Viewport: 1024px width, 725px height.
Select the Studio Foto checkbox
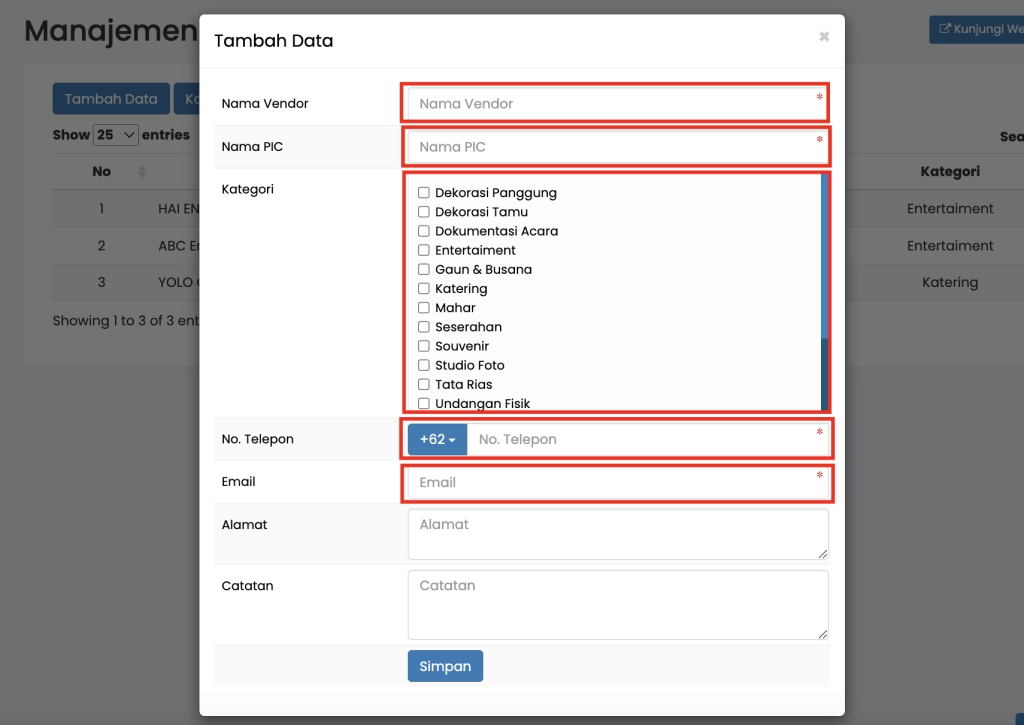tap(424, 365)
